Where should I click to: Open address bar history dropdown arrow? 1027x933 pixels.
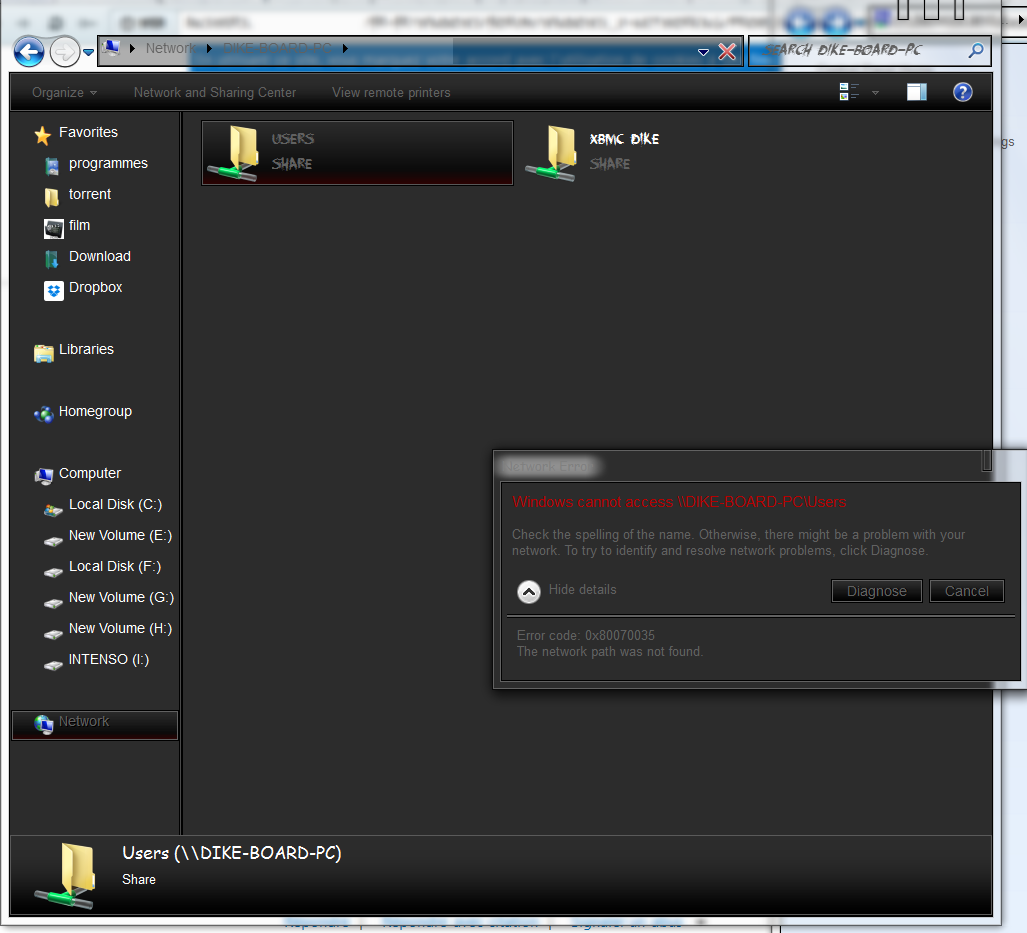click(x=703, y=51)
